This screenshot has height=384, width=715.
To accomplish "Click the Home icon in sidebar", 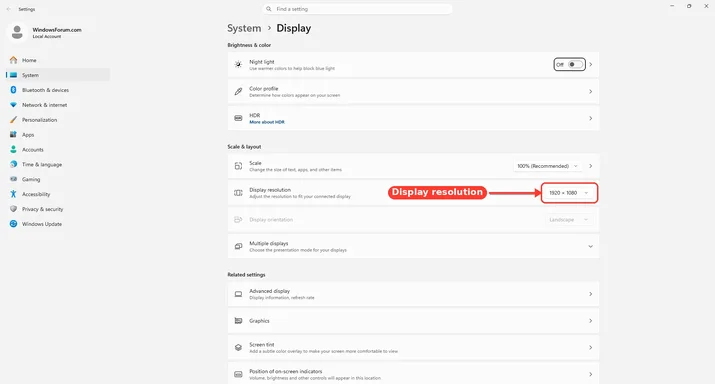I will tap(13, 60).
